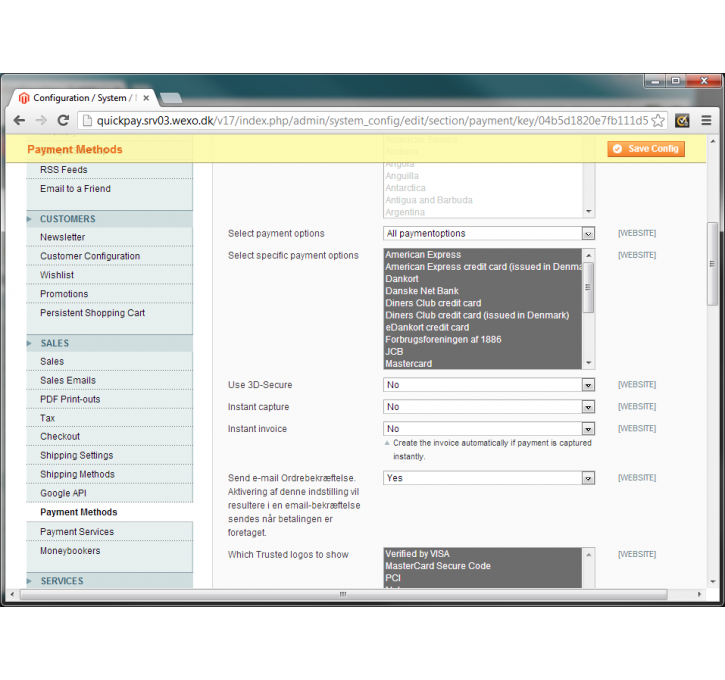Click the browser back arrow
Viewport: 725px width, 680px height.
tap(19, 121)
